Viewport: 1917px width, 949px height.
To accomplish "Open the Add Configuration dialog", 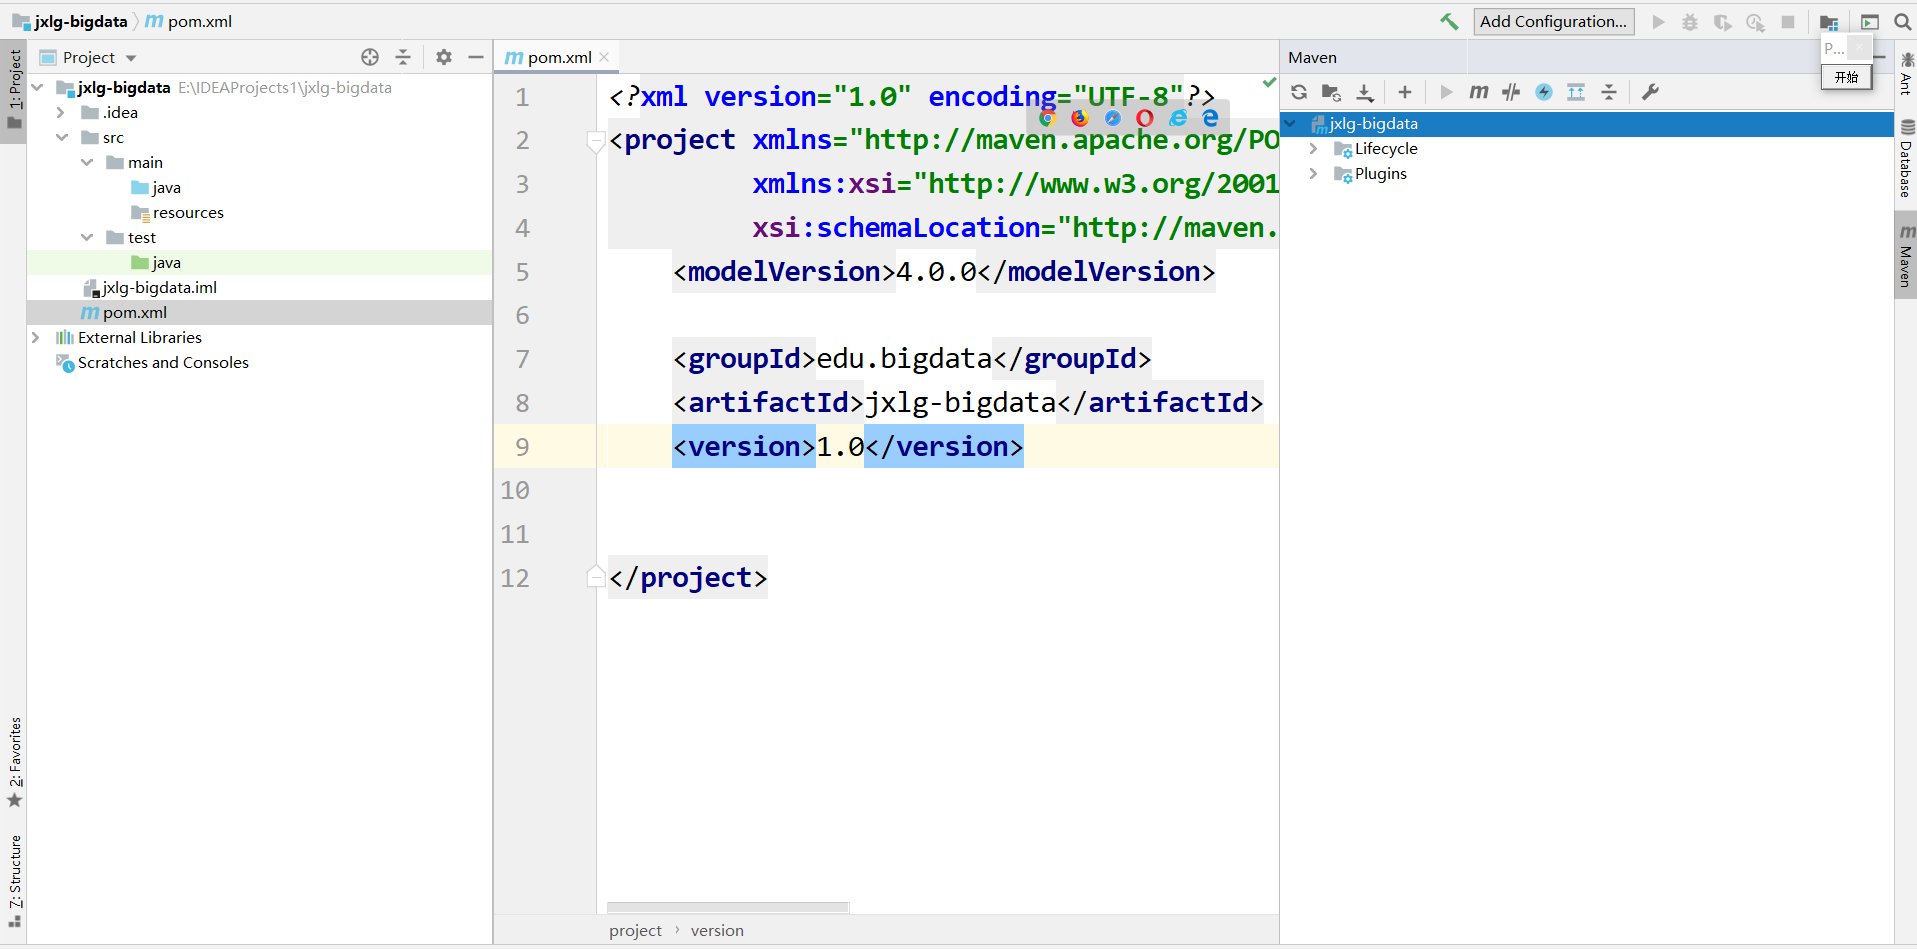I will pos(1553,21).
